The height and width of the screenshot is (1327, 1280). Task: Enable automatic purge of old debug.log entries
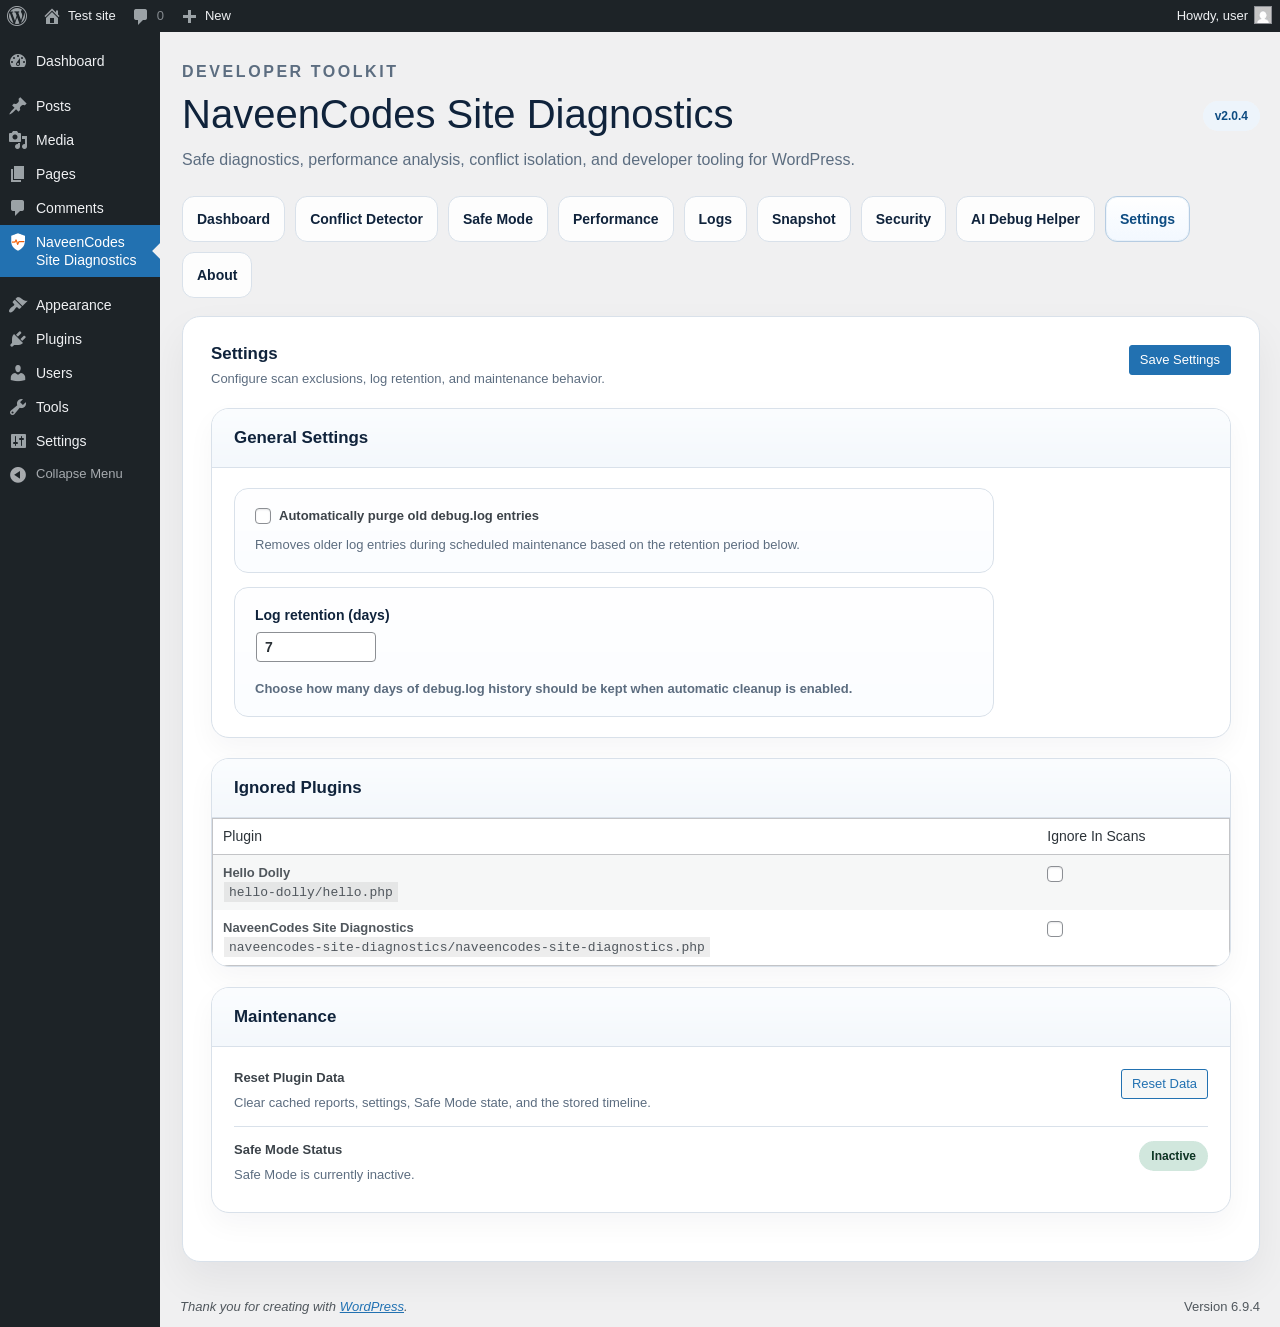263,516
